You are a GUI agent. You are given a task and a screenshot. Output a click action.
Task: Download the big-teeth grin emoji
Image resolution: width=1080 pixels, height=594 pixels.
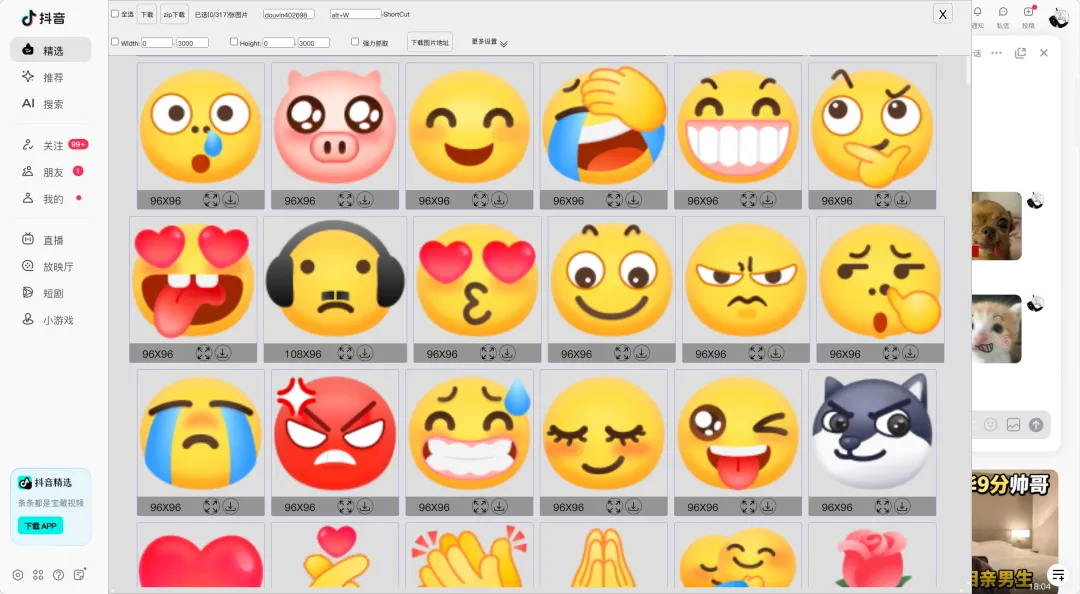pos(767,200)
